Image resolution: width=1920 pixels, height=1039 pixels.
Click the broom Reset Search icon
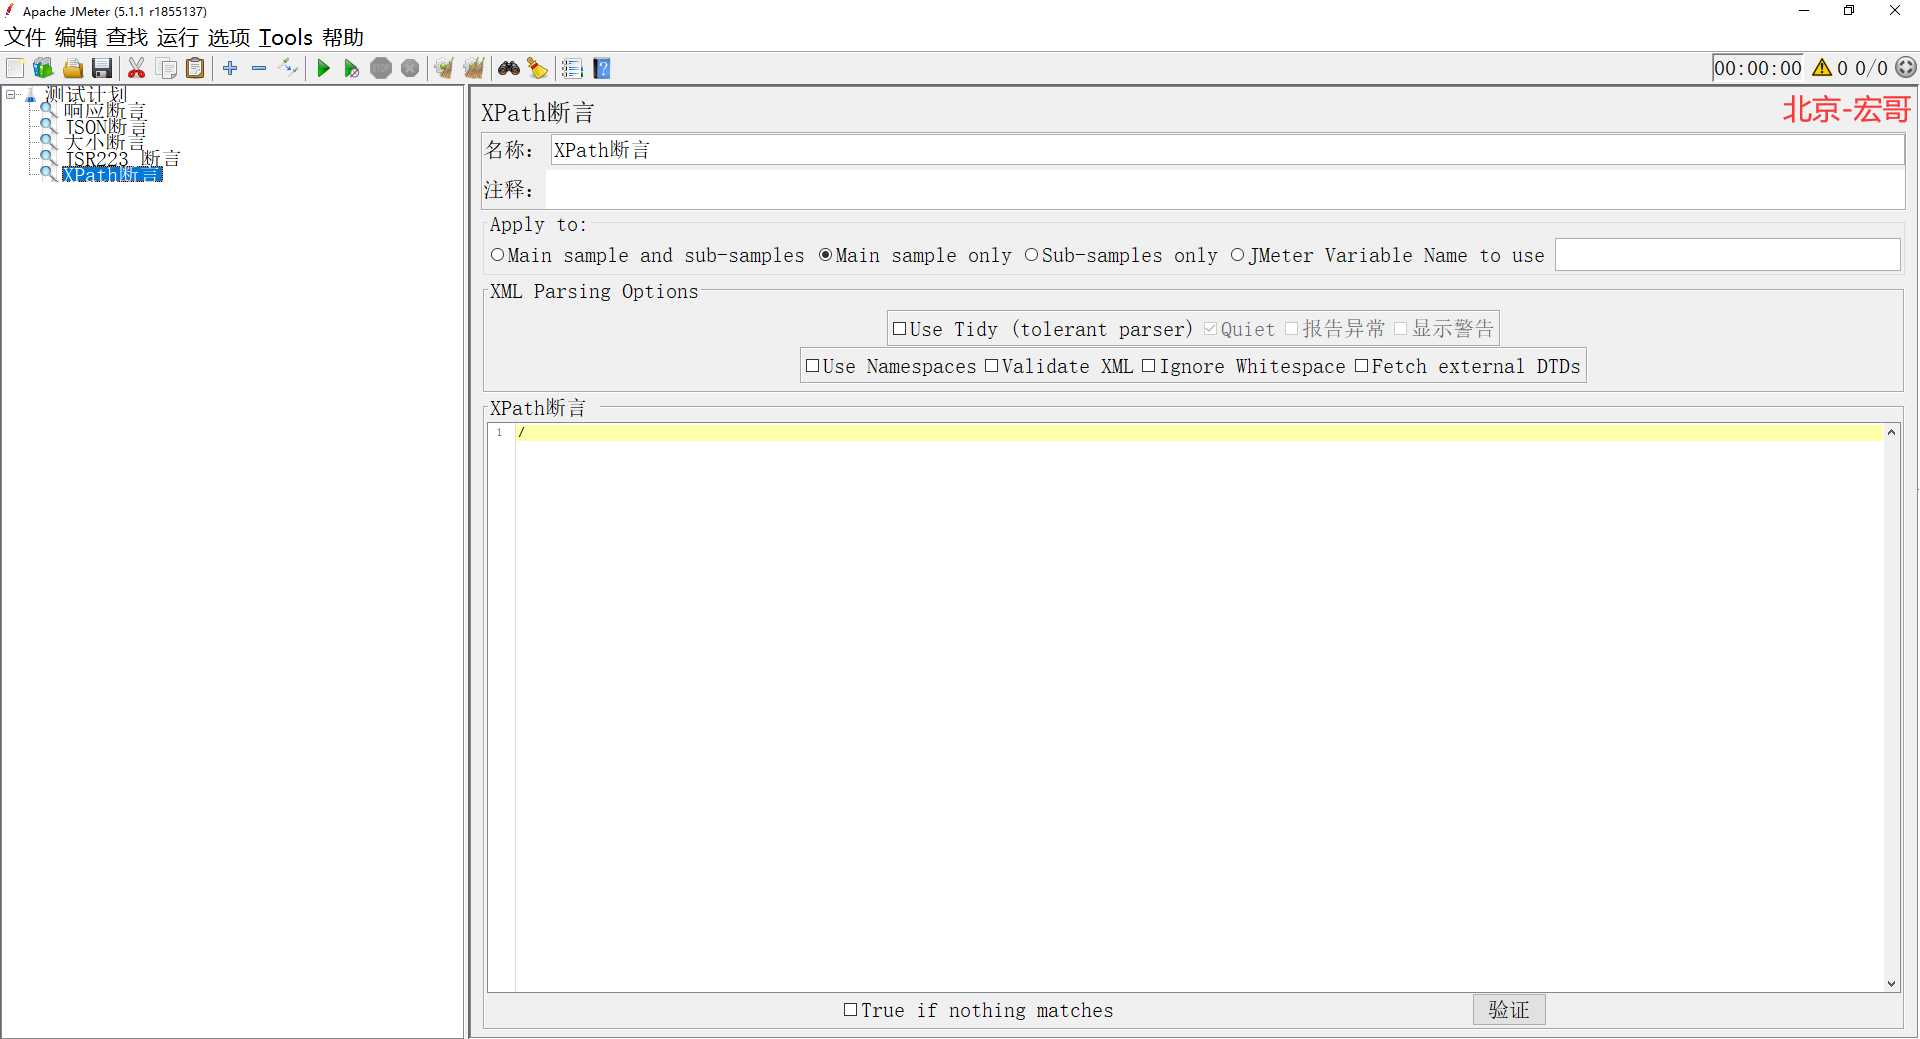pyautogui.click(x=538, y=68)
